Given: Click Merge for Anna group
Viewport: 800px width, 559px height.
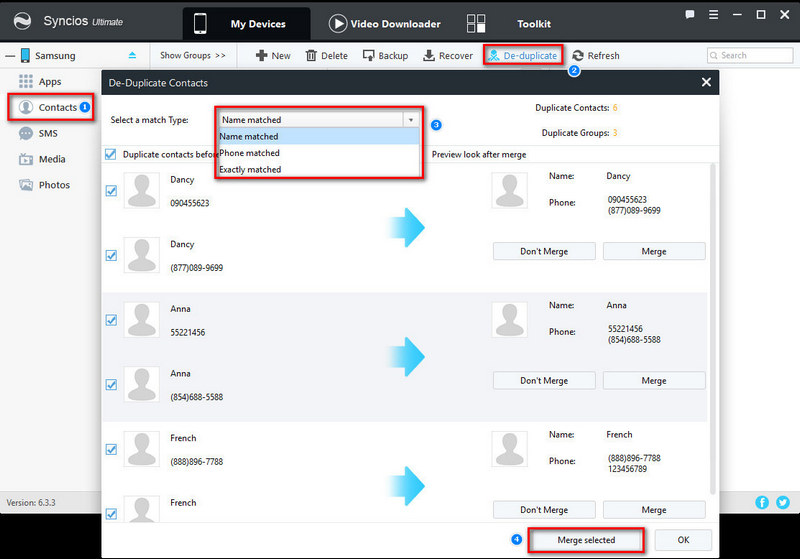Looking at the screenshot, I should (x=654, y=380).
